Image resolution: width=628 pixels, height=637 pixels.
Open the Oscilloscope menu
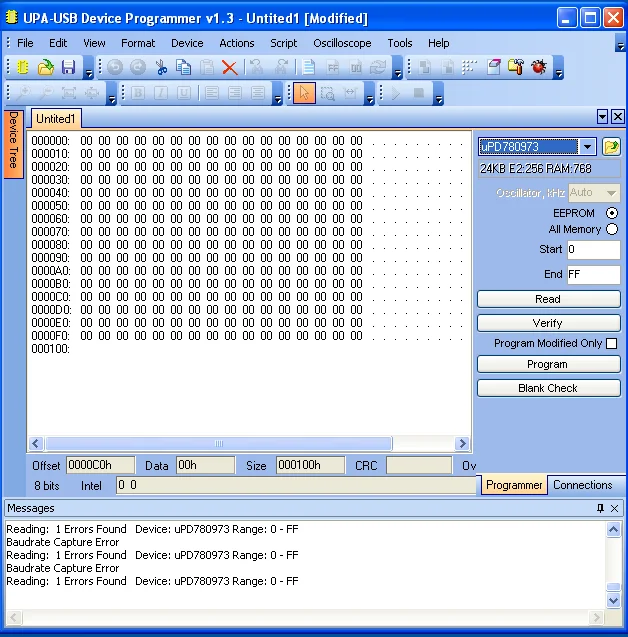pyautogui.click(x=342, y=43)
